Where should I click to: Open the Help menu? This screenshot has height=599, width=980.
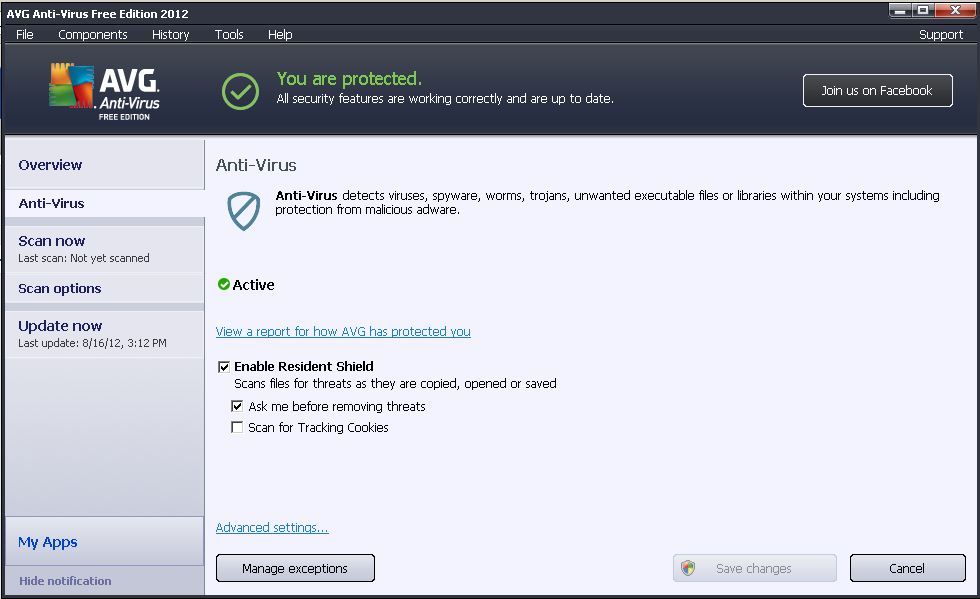[280, 34]
